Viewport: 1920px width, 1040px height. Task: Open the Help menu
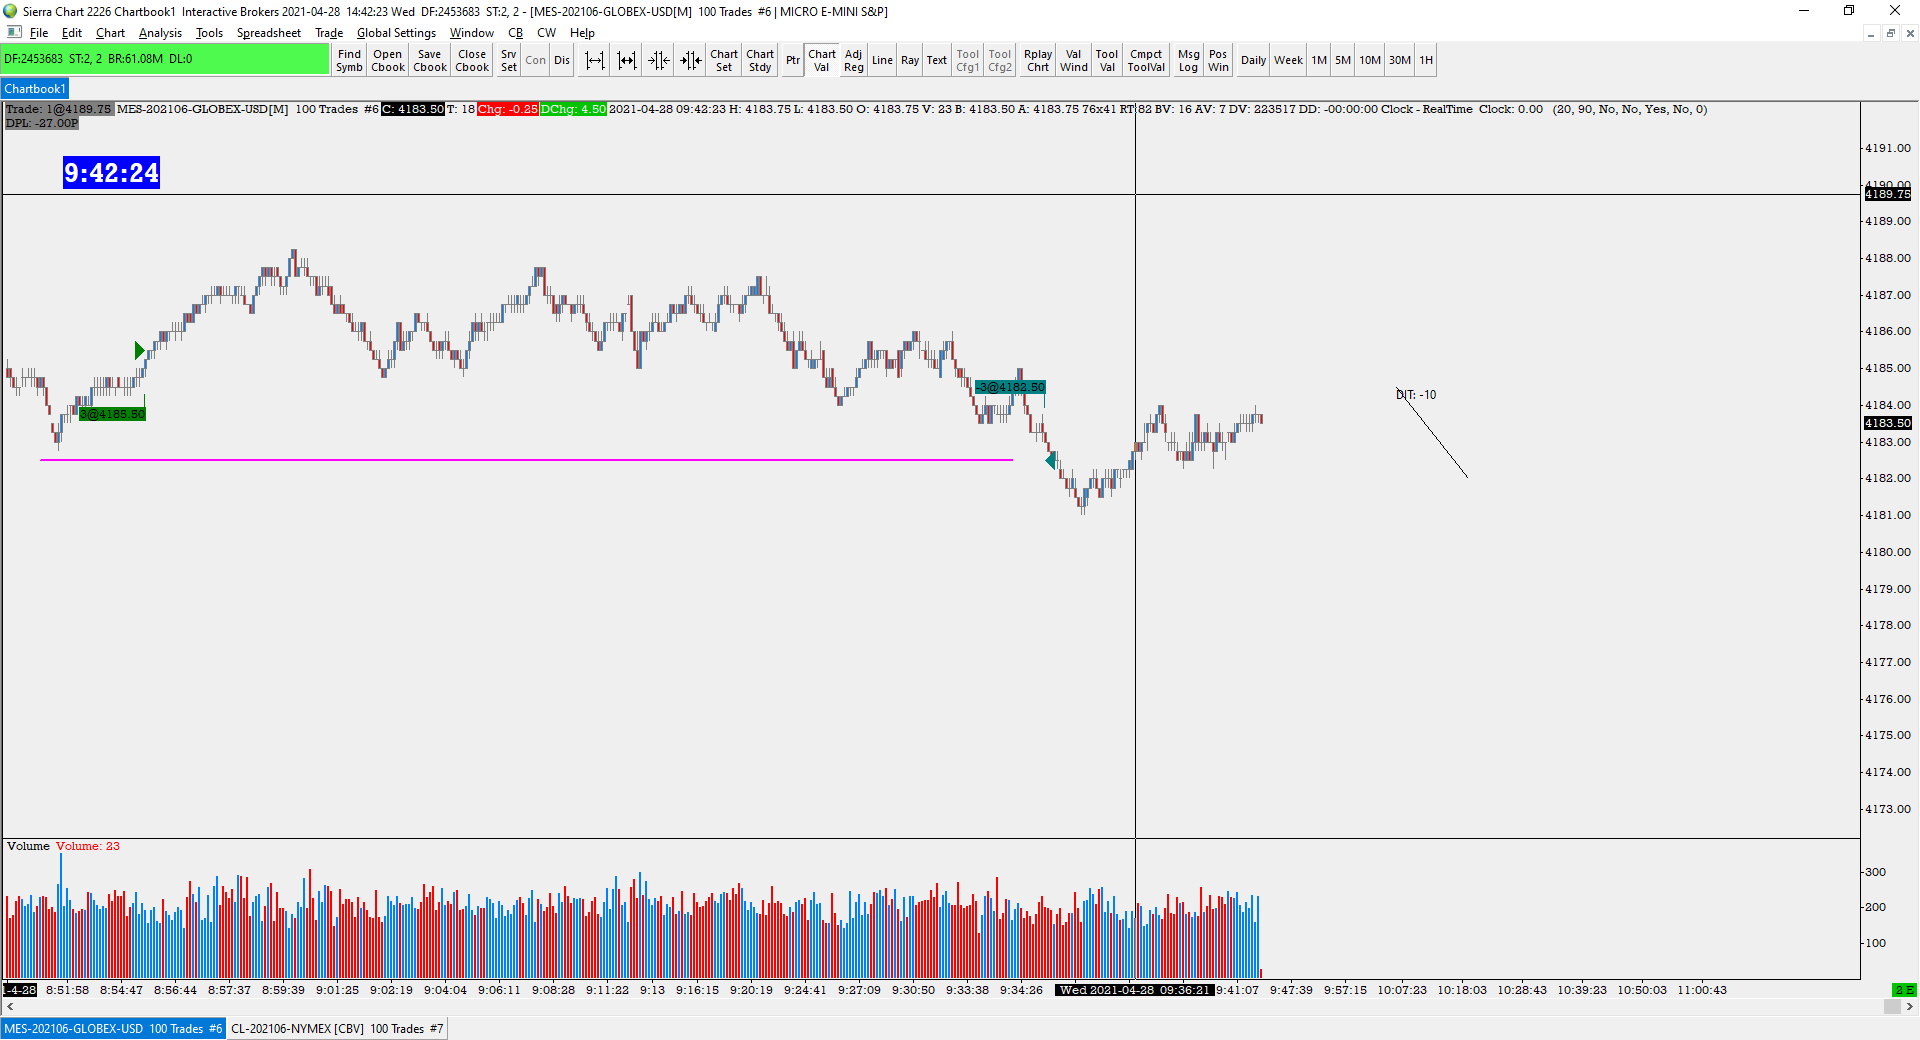pyautogui.click(x=582, y=33)
